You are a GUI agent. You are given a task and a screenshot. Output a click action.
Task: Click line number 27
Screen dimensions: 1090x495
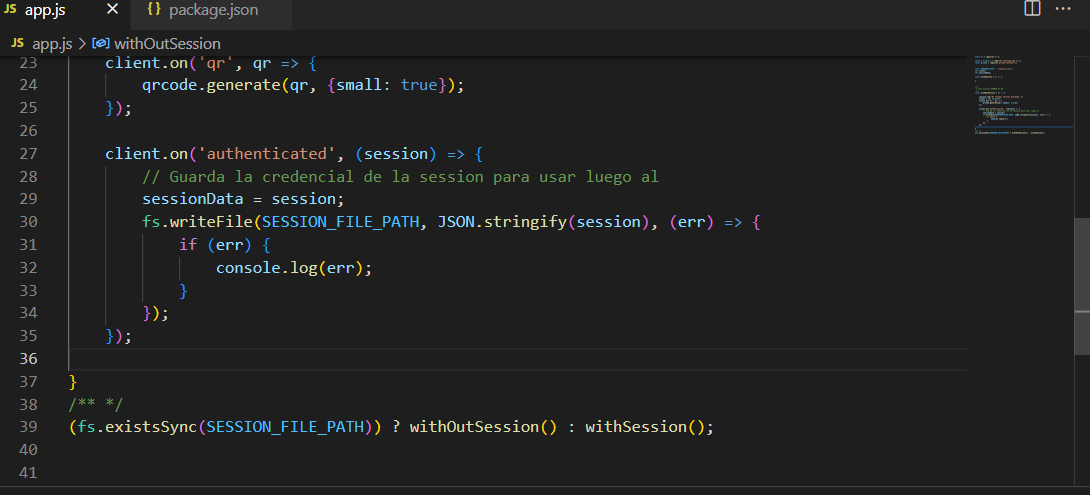(28, 154)
